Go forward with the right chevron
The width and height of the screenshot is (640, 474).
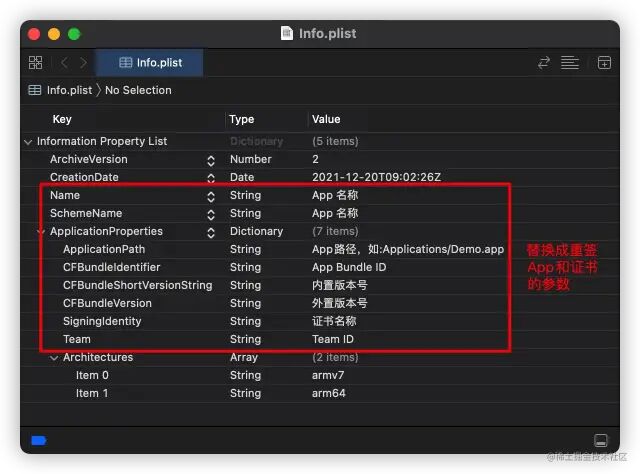tap(84, 62)
